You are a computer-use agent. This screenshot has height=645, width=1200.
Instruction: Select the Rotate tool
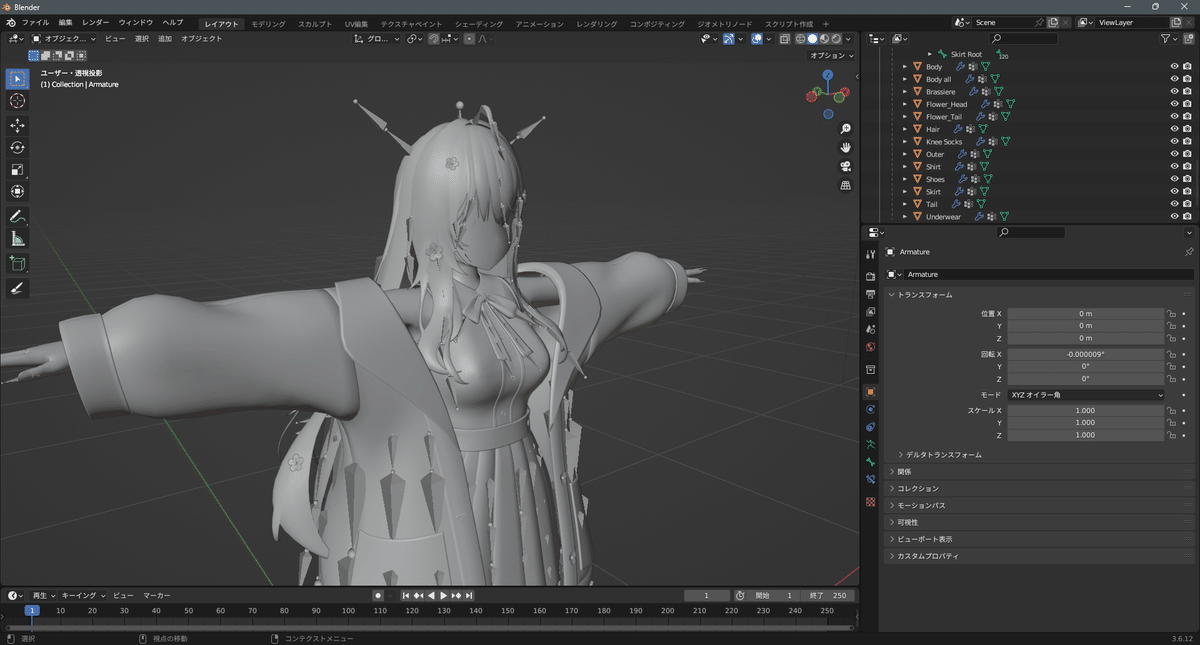tap(16, 146)
